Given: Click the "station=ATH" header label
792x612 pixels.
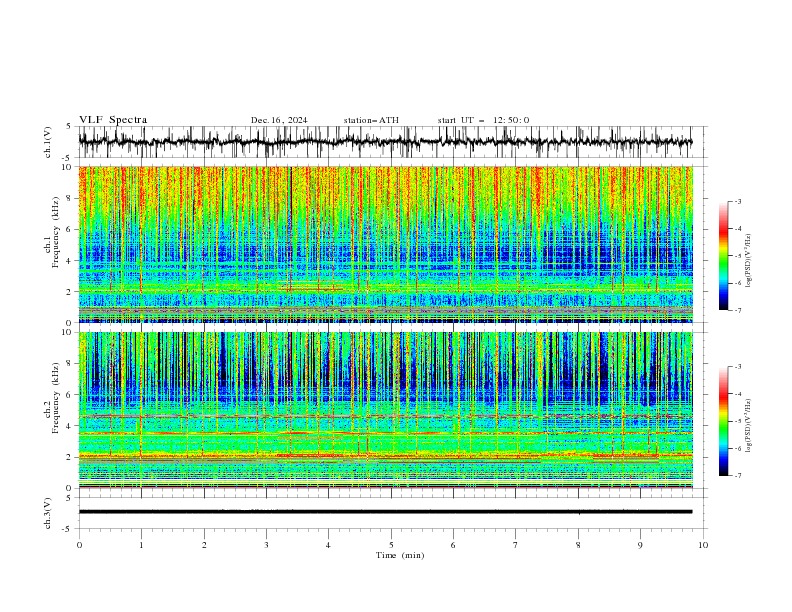Looking at the screenshot, I should pos(371,120).
